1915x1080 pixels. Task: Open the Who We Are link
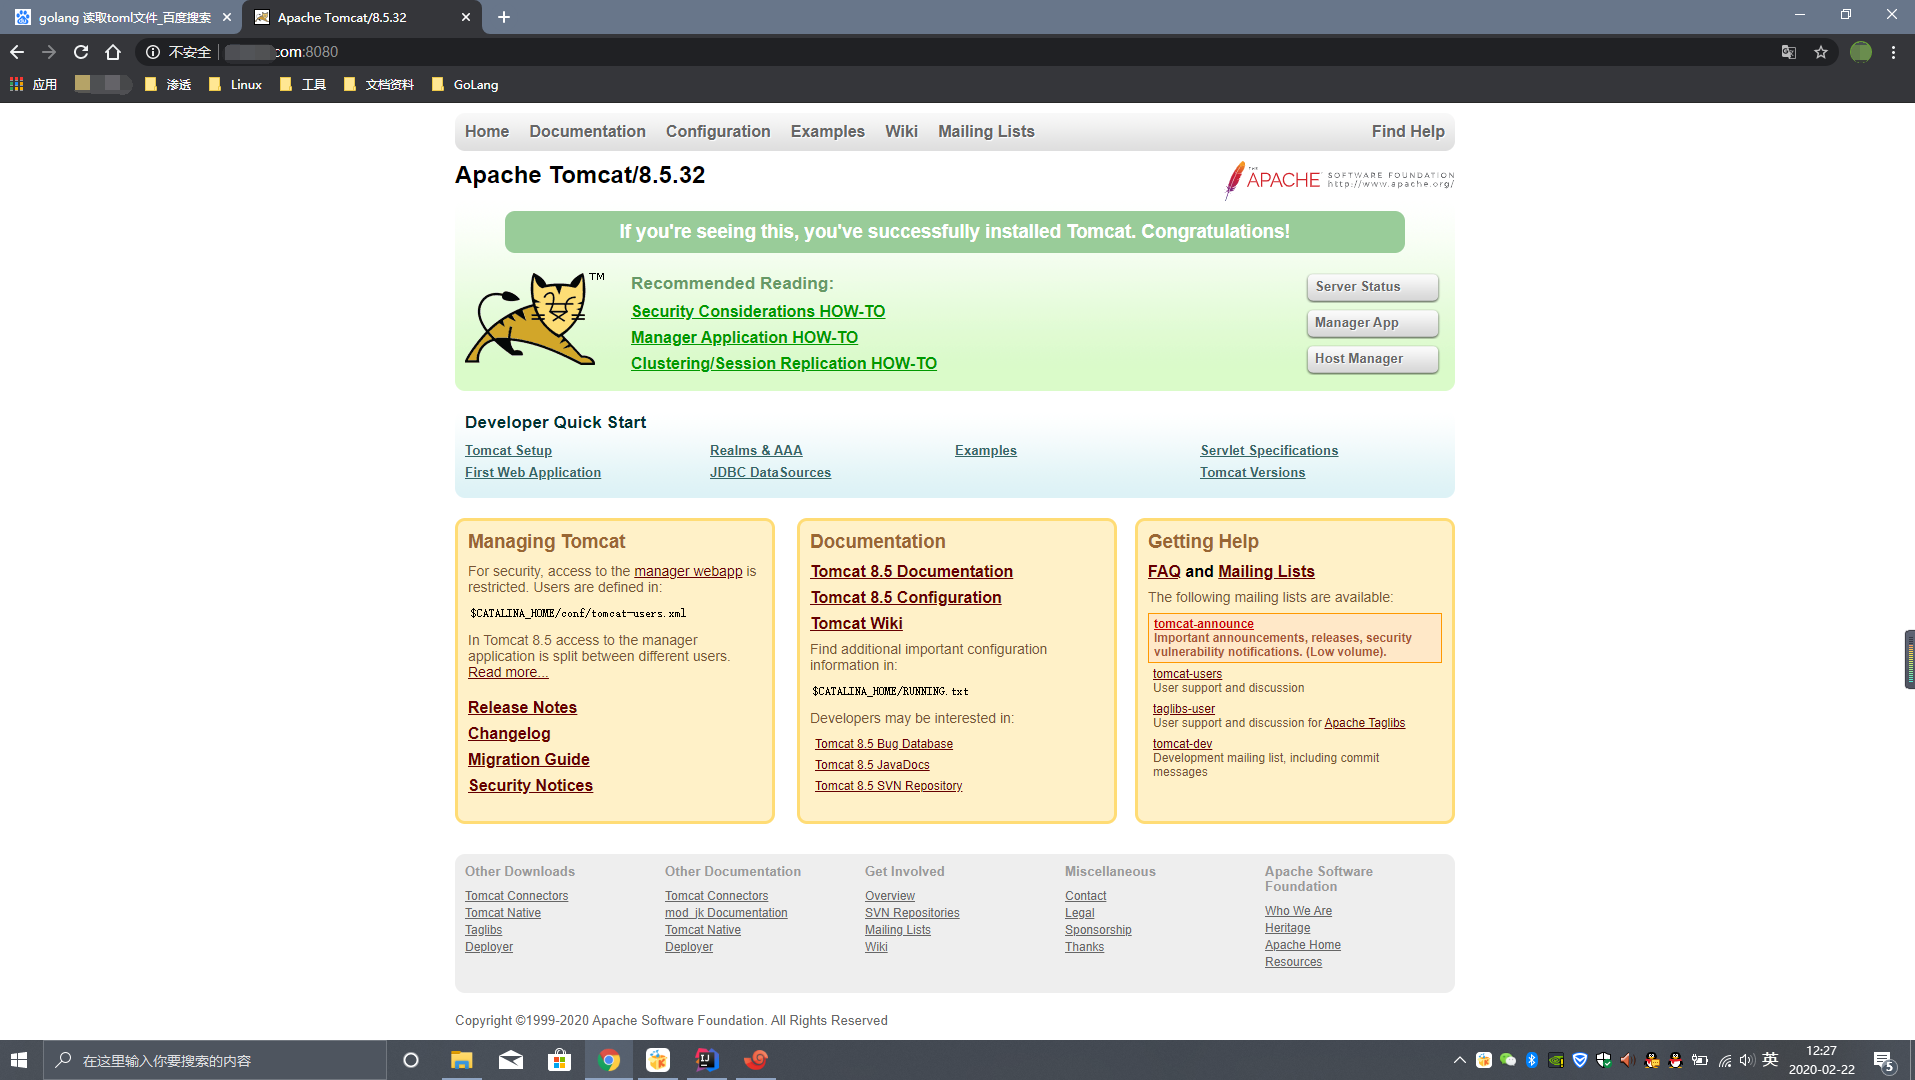[1298, 911]
